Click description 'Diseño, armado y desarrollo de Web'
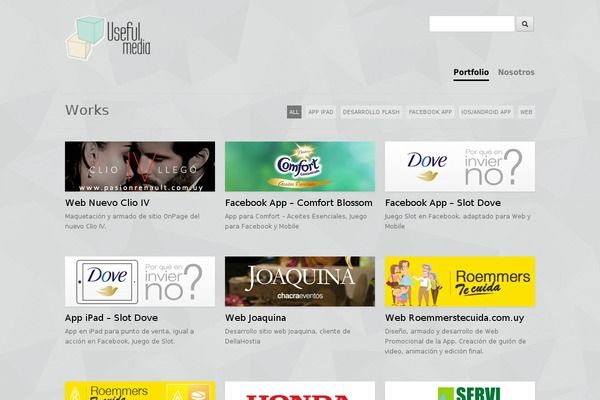Viewport: 600px width, 400px height. click(455, 341)
